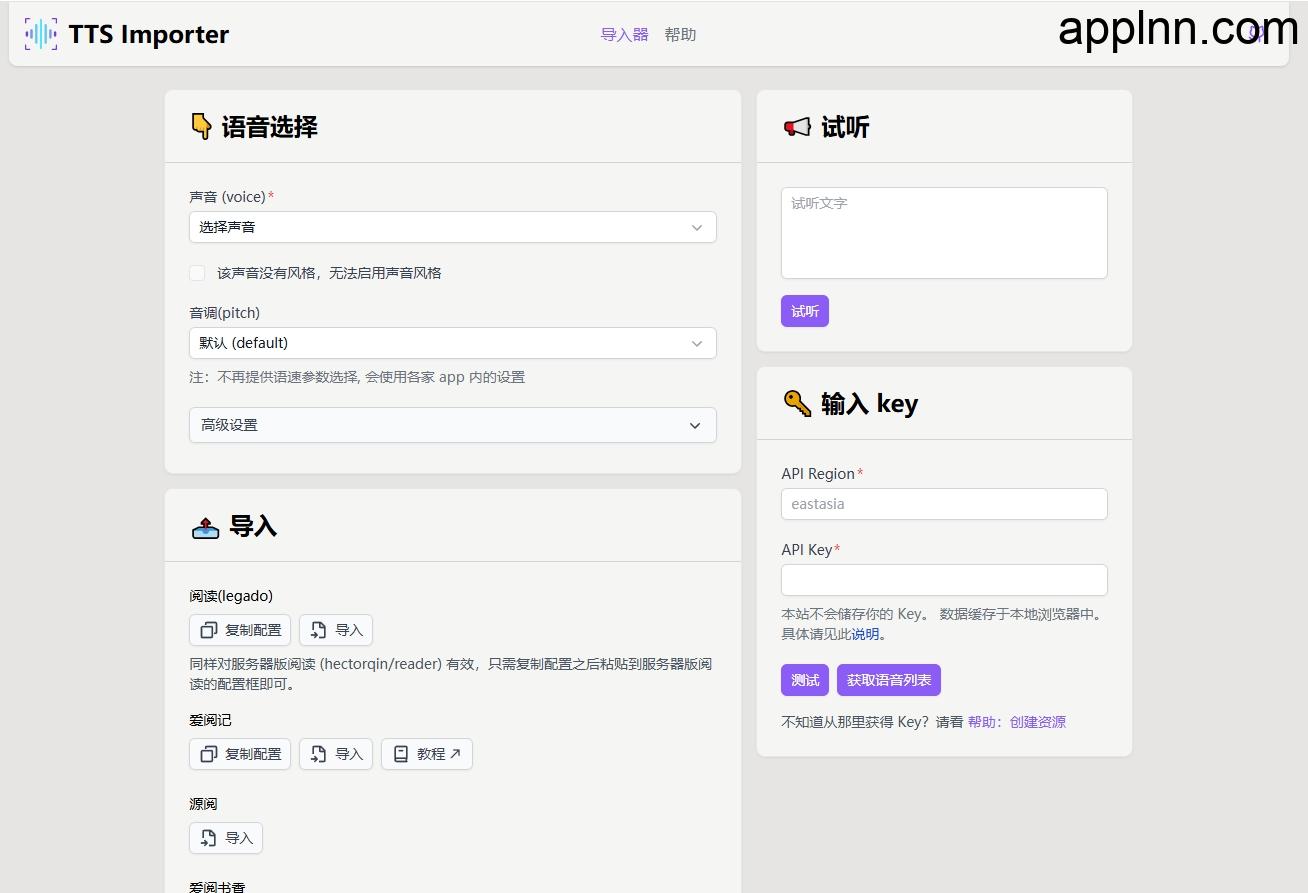The image size is (1308, 893).
Task: Click the 注：不再提供语速参数选择 note
Action: (x=357, y=377)
